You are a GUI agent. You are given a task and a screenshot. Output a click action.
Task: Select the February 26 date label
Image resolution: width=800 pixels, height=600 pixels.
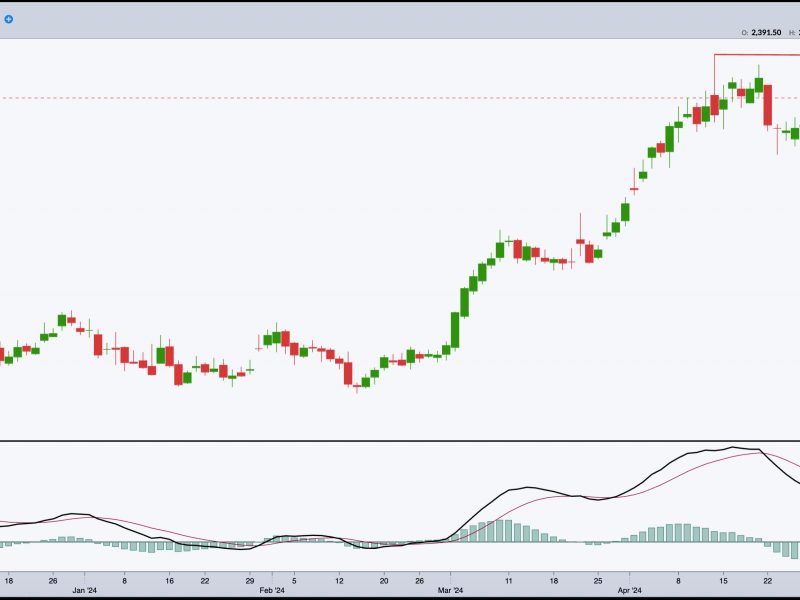pyautogui.click(x=419, y=581)
